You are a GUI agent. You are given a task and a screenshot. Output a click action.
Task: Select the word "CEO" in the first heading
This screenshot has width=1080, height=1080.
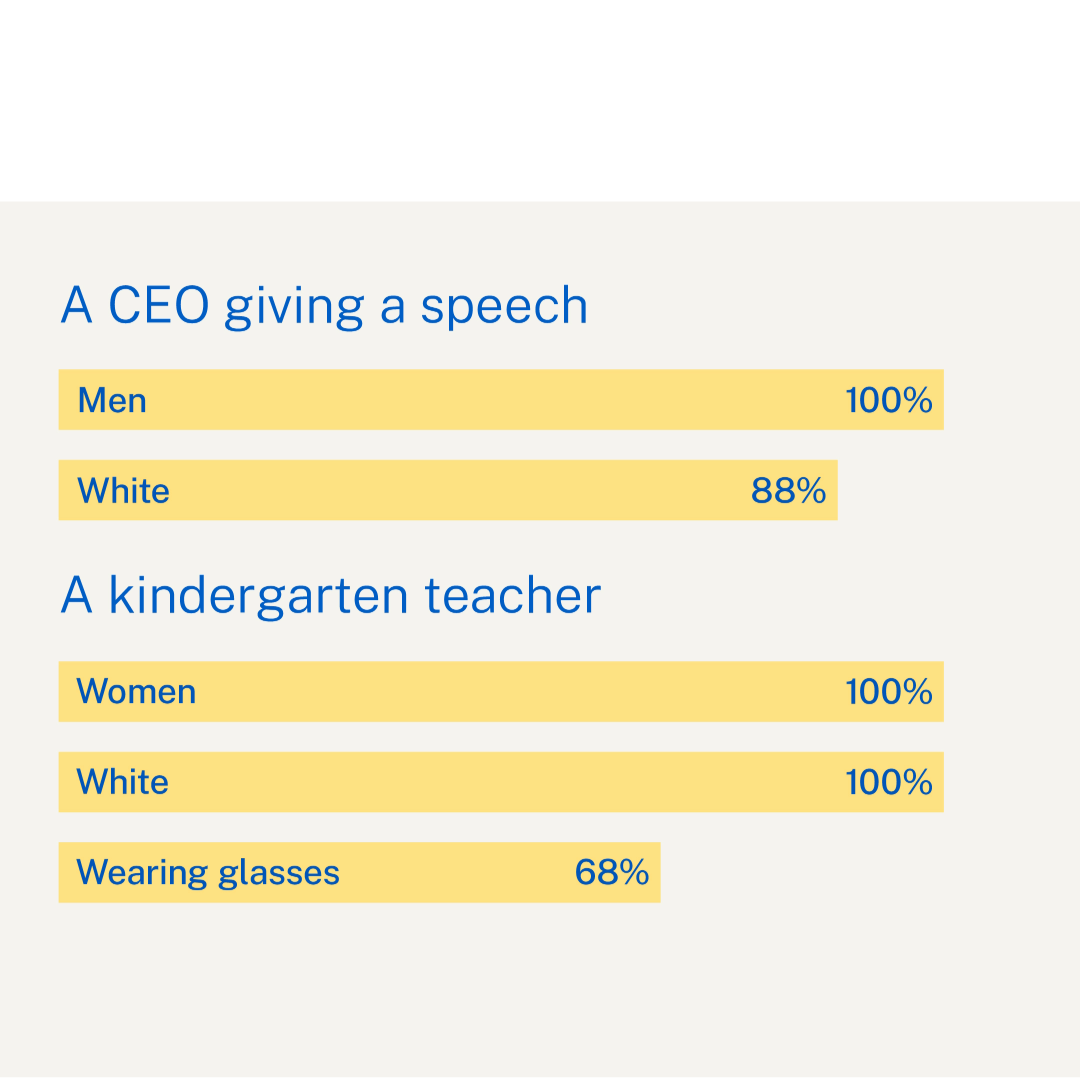tap(158, 306)
